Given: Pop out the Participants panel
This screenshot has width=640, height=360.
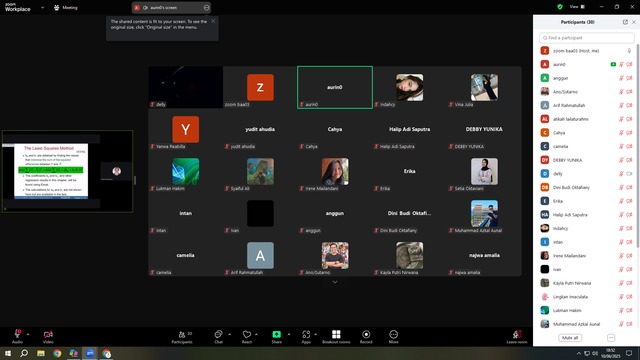Looking at the screenshot, I should pos(625,22).
